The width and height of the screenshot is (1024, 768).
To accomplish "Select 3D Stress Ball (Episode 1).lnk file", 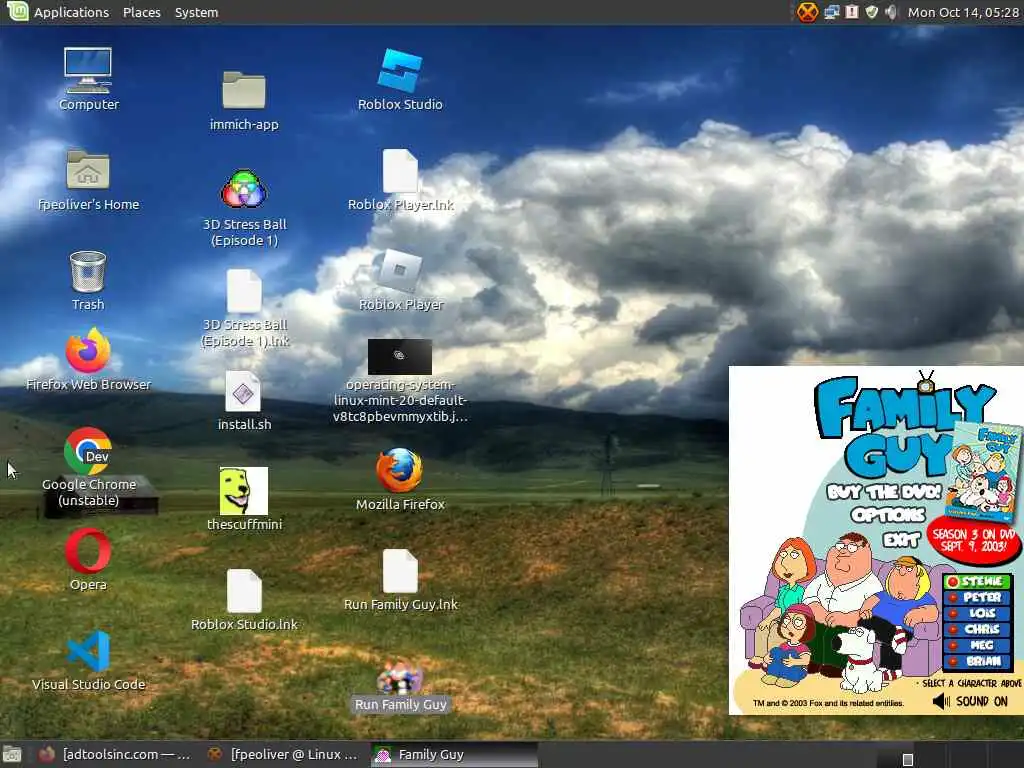I will point(244,291).
